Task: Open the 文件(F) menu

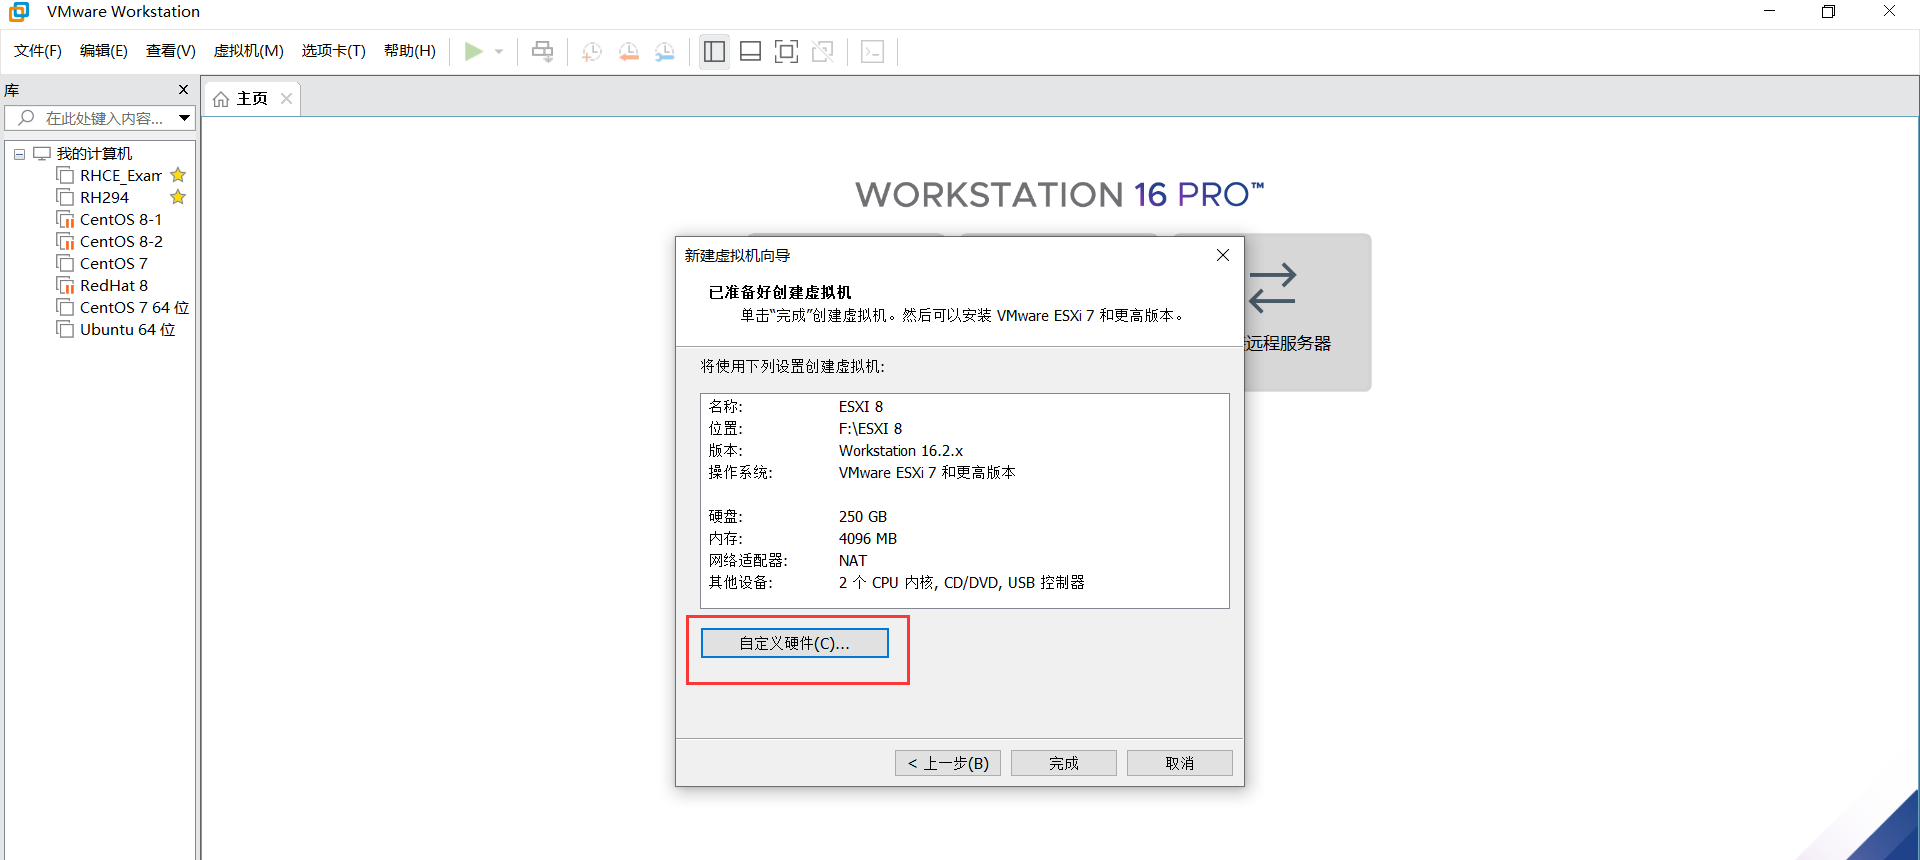Action: (38, 51)
